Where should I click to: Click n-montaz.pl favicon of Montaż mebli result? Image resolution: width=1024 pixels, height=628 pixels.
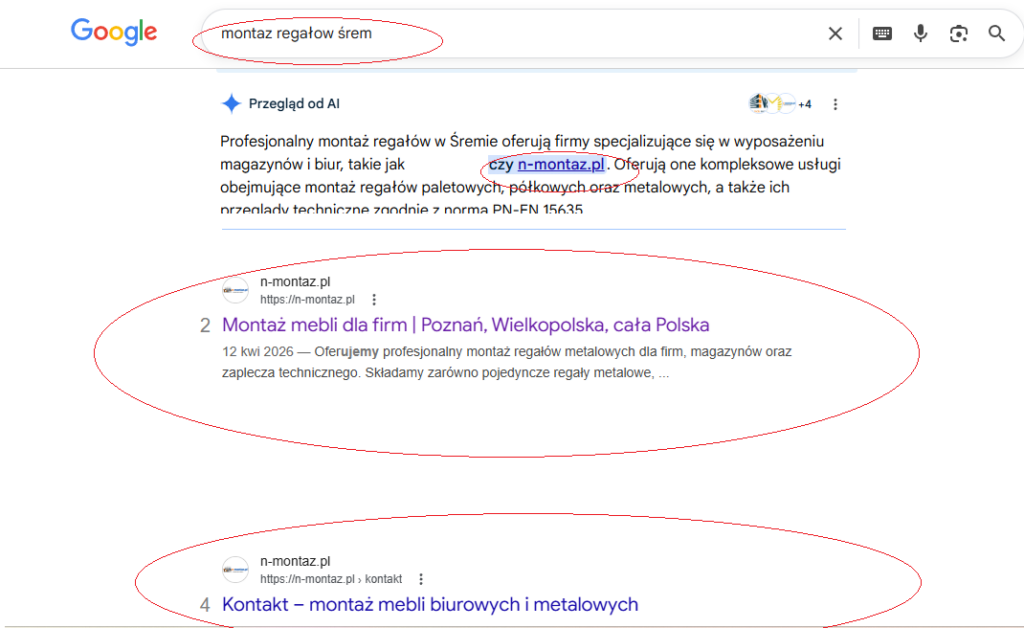(x=235, y=290)
